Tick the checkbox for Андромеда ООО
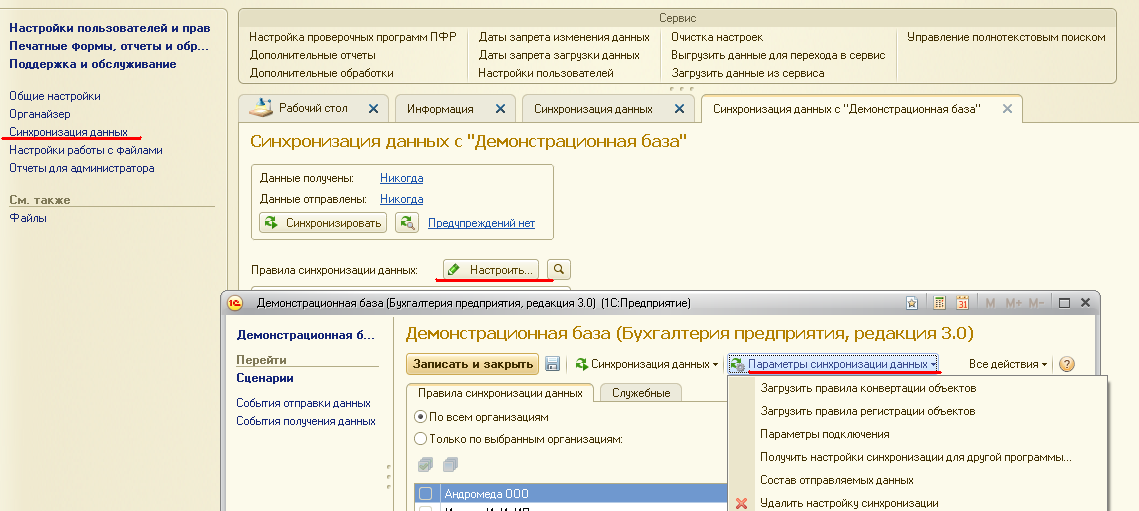 (x=426, y=494)
